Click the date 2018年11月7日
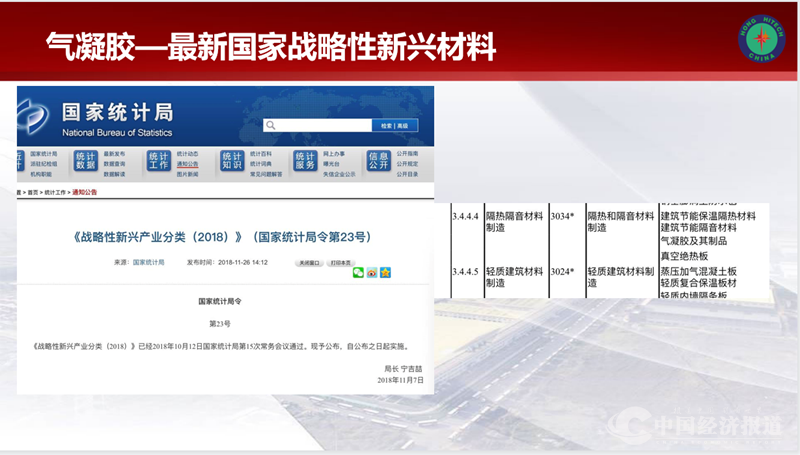 [x=401, y=380]
